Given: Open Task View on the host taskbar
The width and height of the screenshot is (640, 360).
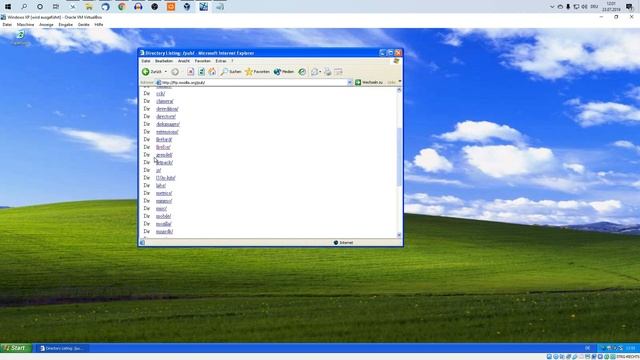Looking at the screenshot, I should point(56,7).
